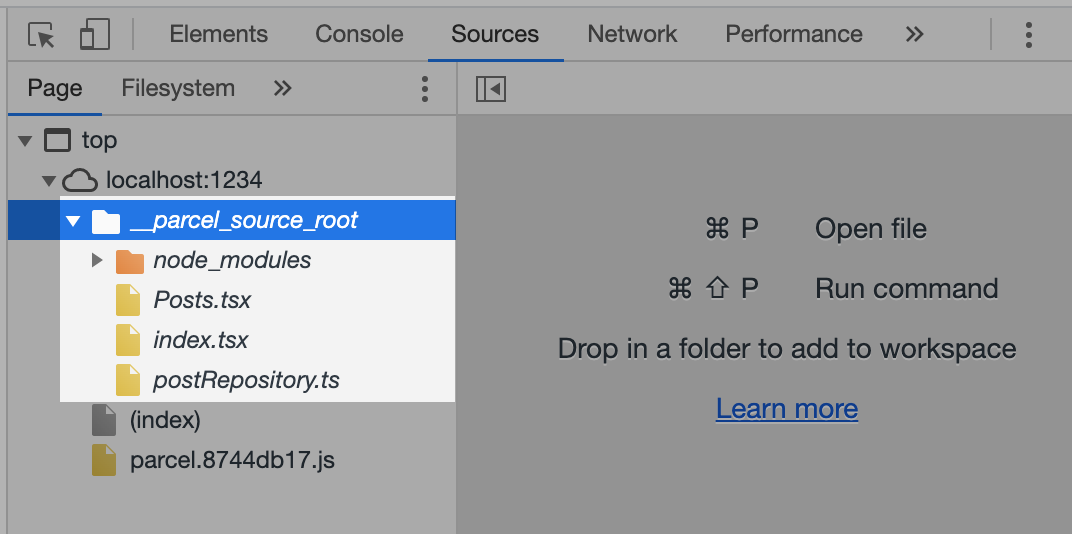Open the Filesystem navigator tab
Image resolution: width=1072 pixels, height=534 pixels.
click(x=178, y=88)
